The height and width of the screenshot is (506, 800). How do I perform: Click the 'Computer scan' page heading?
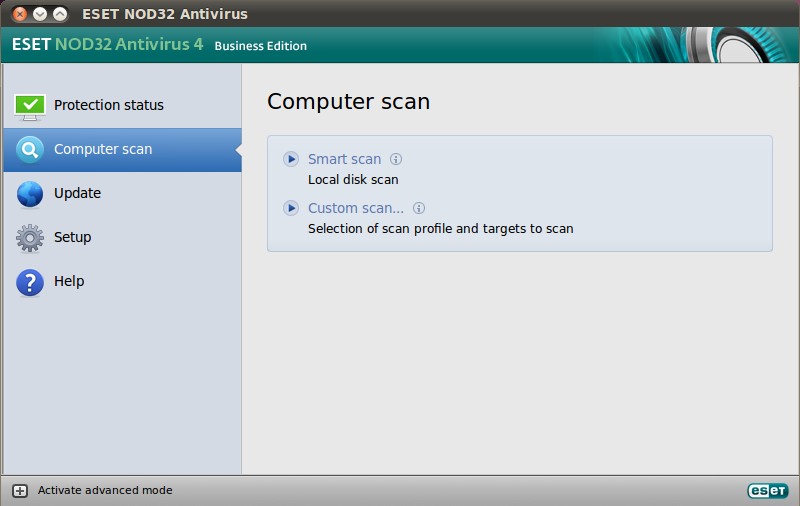348,102
